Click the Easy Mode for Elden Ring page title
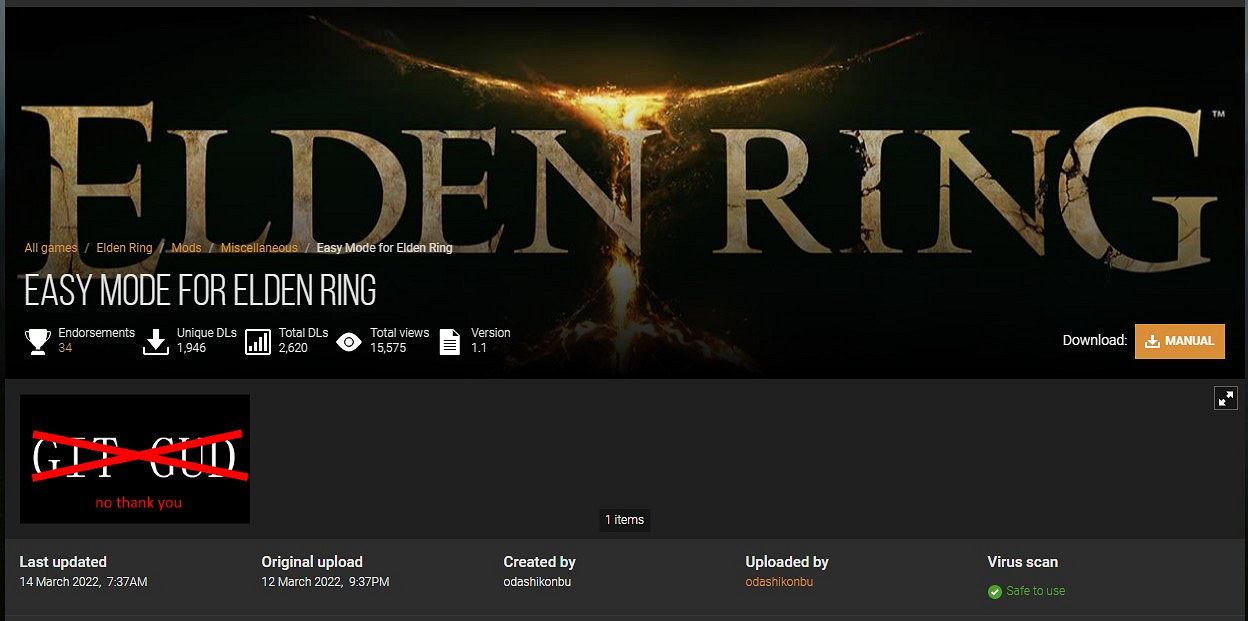The height and width of the screenshot is (621, 1248). [x=200, y=291]
